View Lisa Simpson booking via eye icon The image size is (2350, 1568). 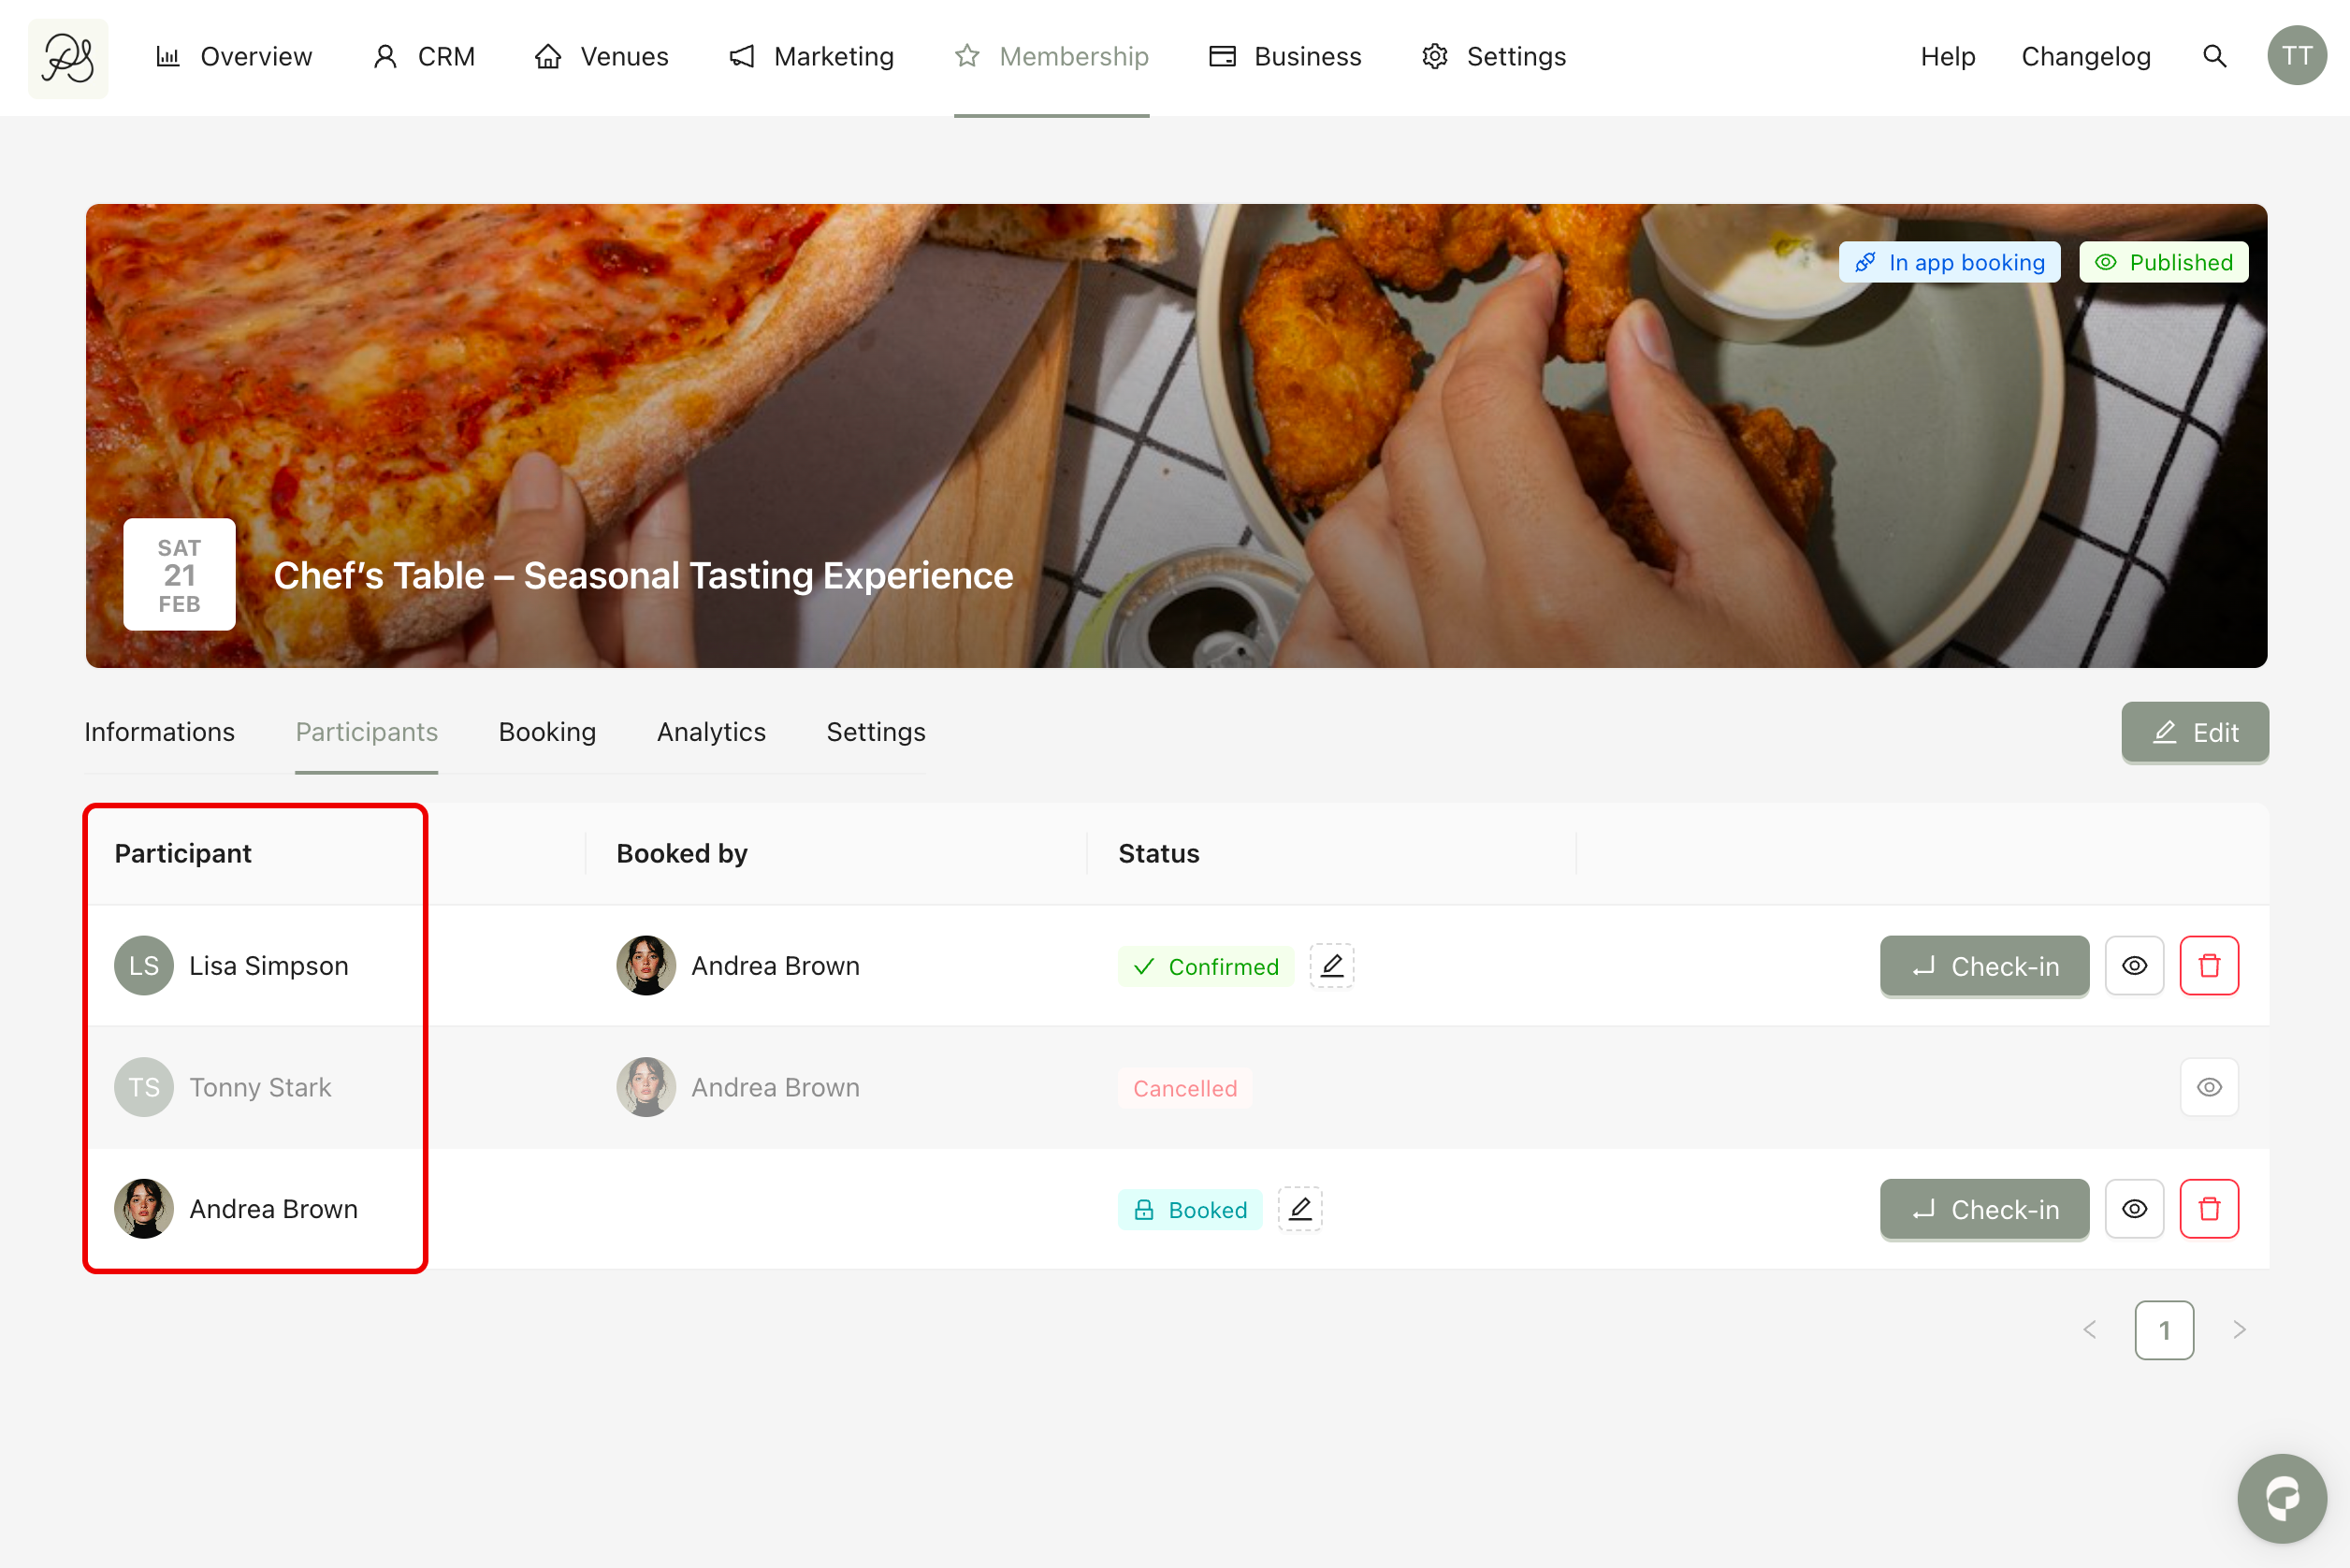click(2133, 966)
